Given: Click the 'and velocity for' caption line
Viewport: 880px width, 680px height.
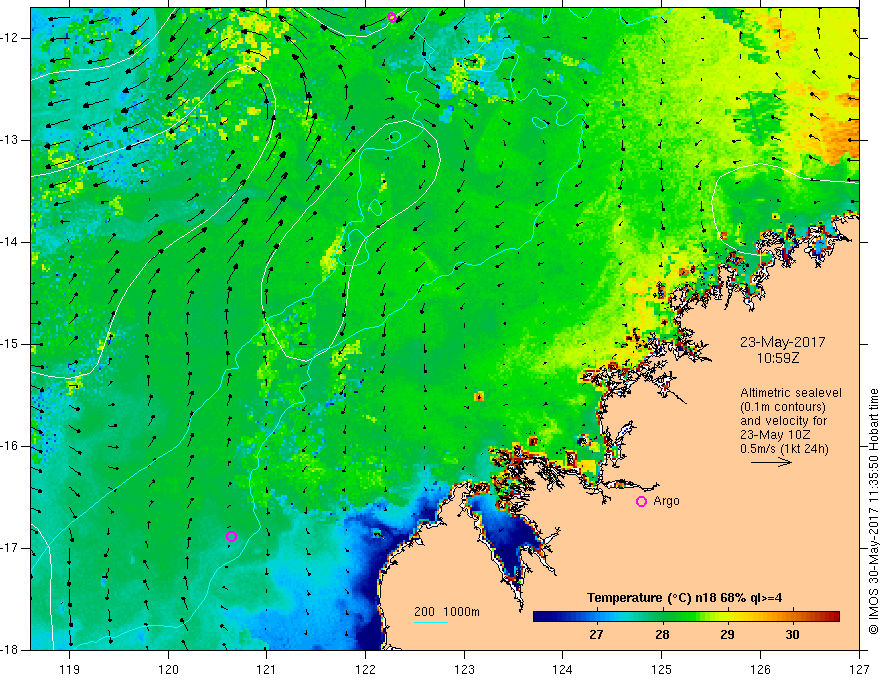Looking at the screenshot, I should (x=783, y=421).
